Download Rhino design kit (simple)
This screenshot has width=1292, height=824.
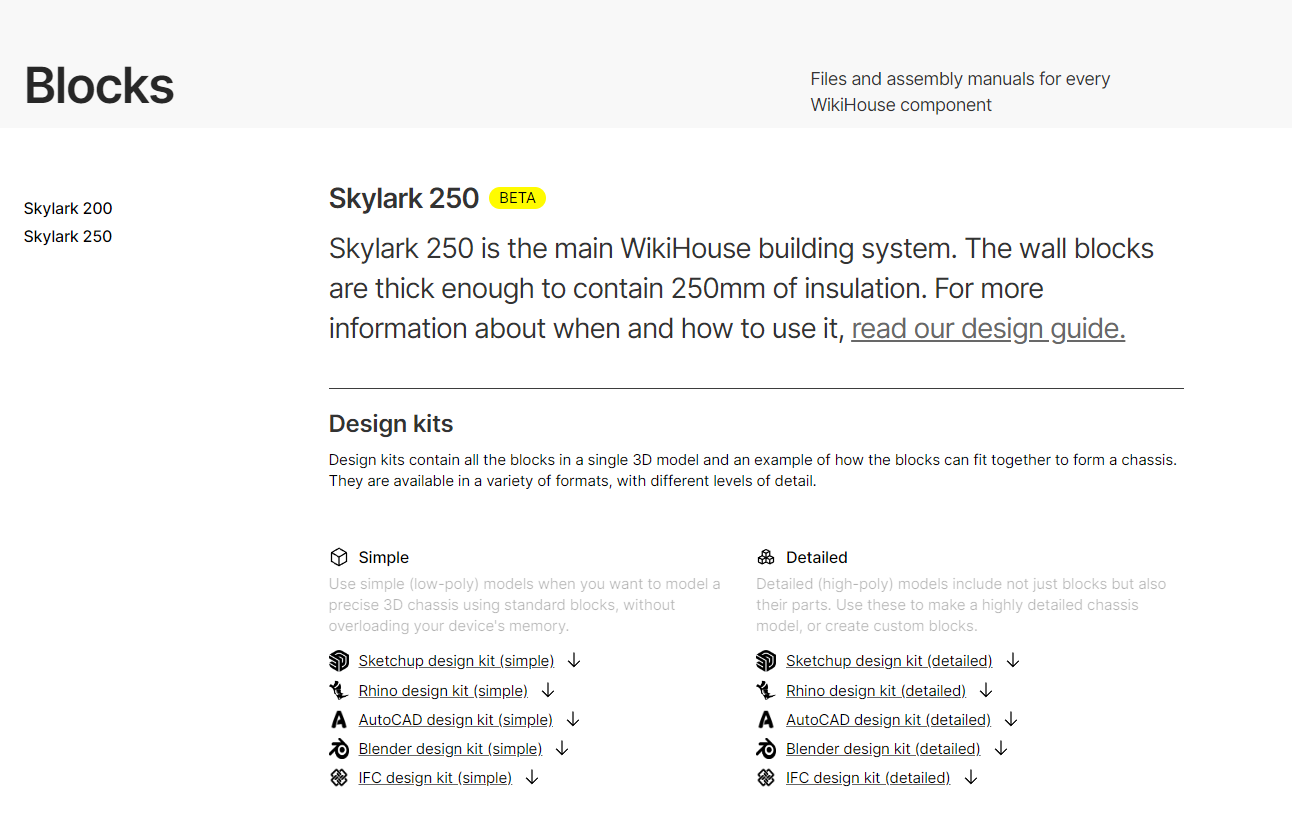[x=443, y=690]
